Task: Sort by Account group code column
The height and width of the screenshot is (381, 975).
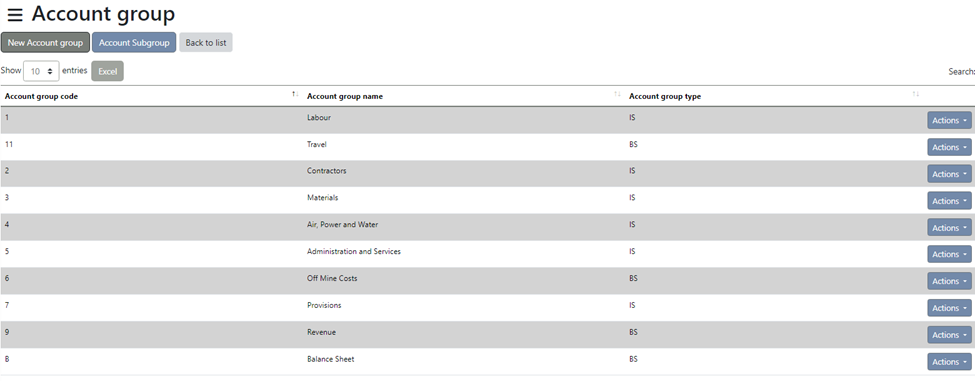Action: pos(151,96)
